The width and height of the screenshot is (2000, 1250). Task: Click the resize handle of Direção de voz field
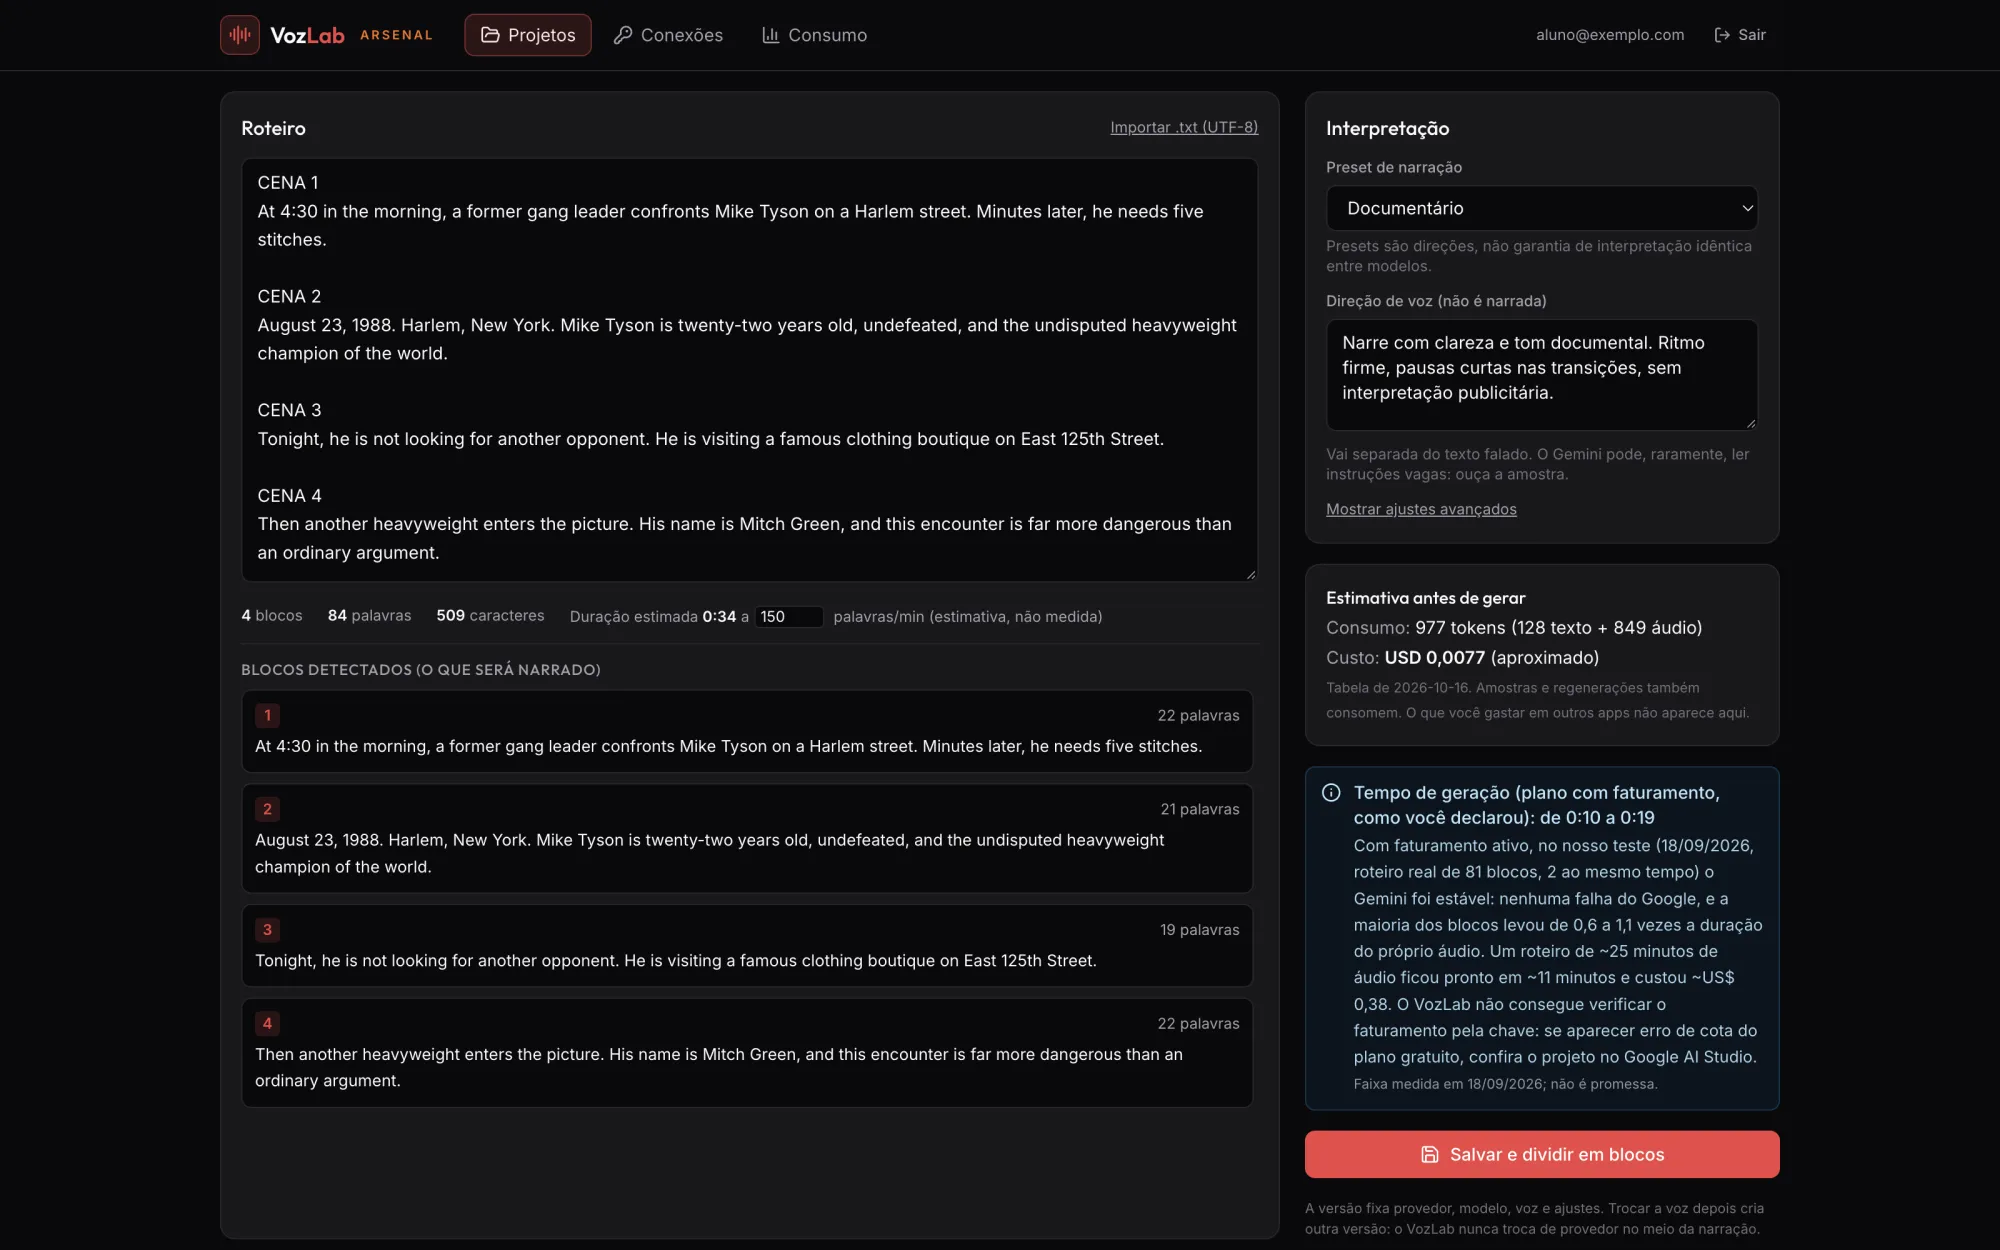(x=1750, y=423)
